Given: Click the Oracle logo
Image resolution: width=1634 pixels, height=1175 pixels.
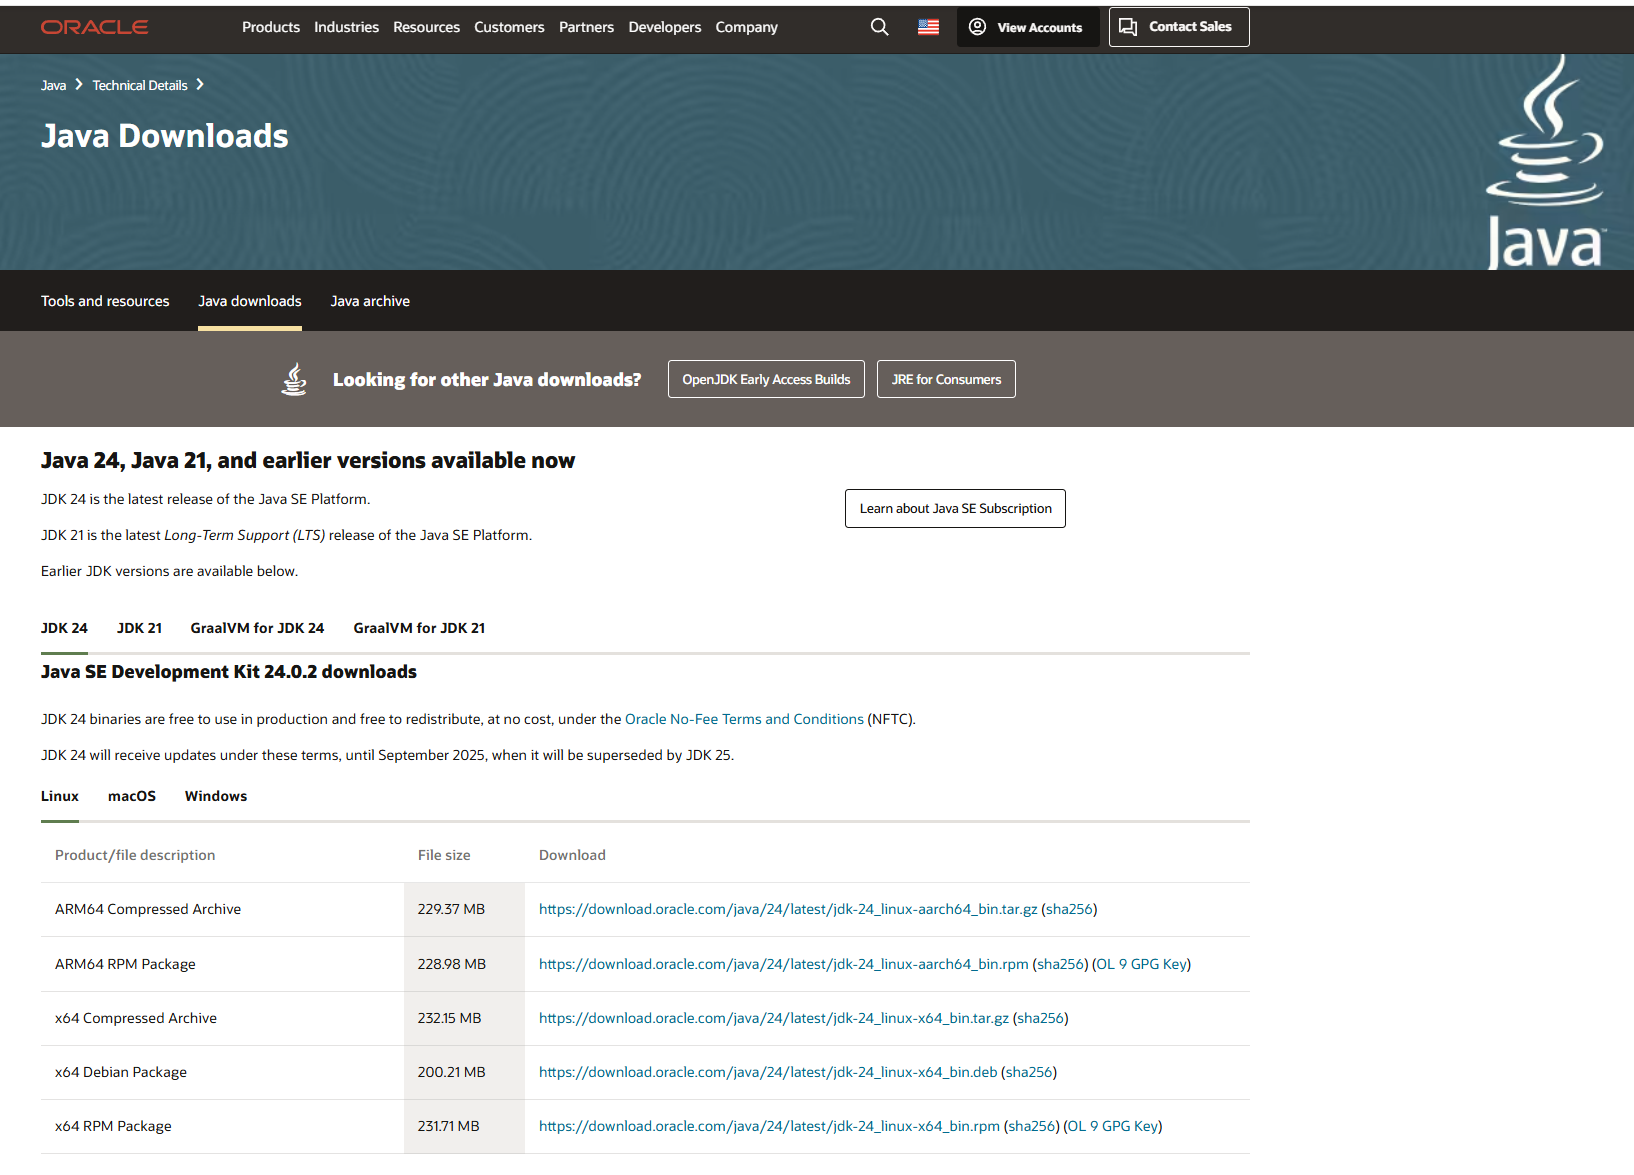Looking at the screenshot, I should point(95,27).
